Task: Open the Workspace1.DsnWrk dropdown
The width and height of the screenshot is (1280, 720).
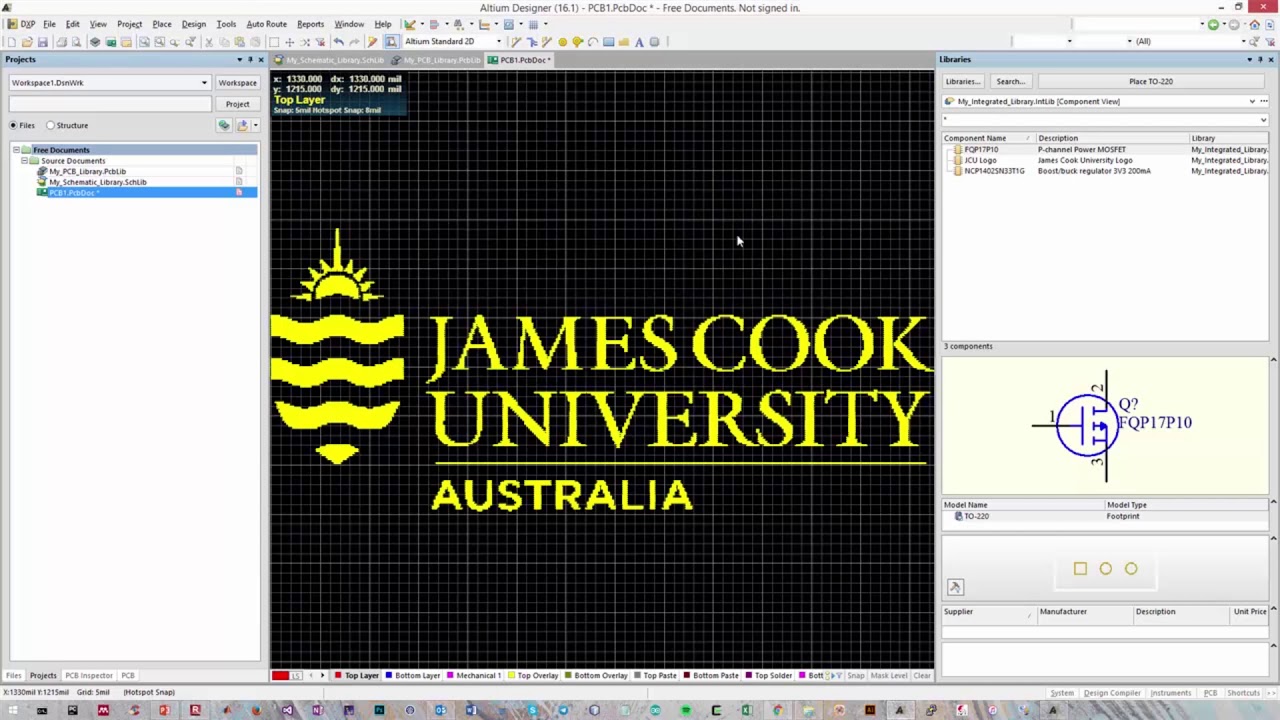Action: click(204, 83)
